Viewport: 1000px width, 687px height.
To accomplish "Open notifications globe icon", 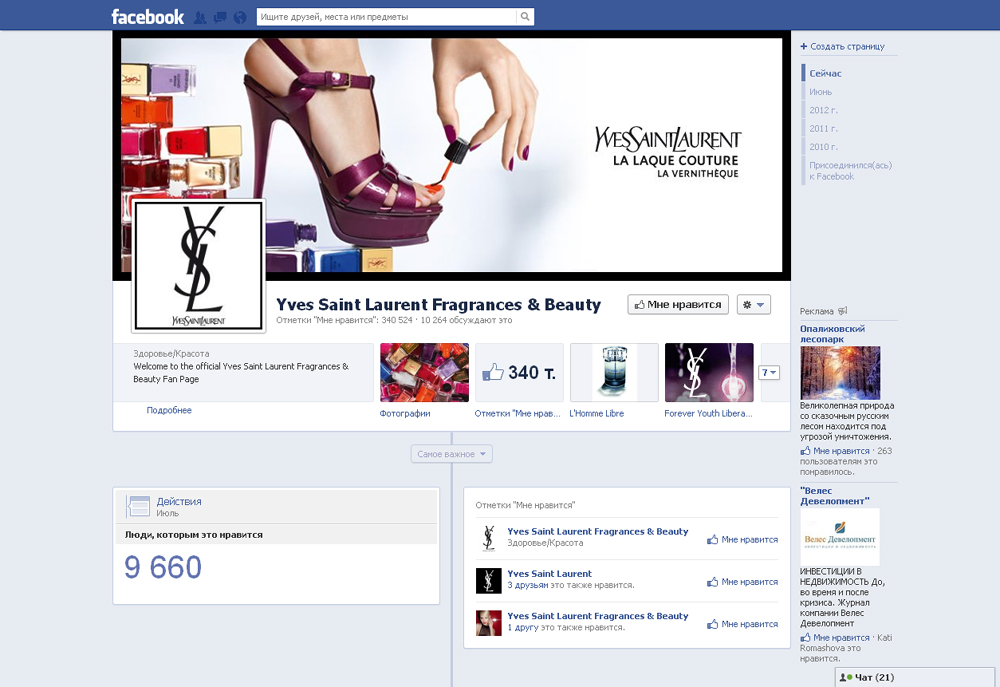I will pos(240,17).
